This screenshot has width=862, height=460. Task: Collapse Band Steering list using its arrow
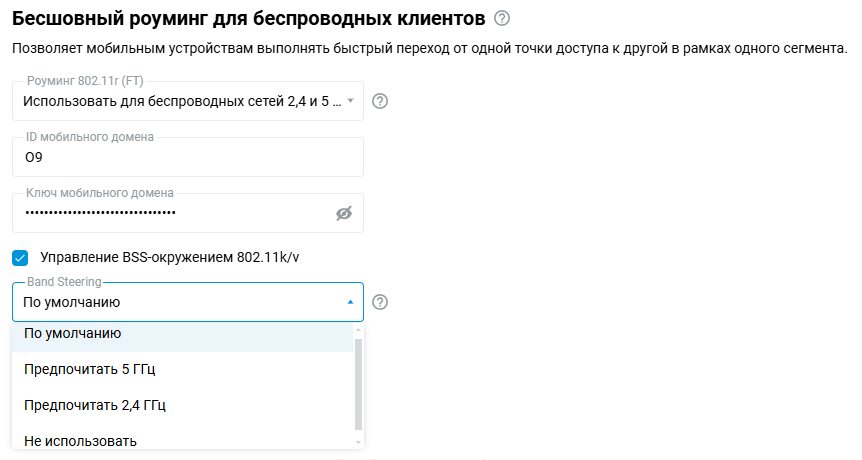pyautogui.click(x=350, y=302)
